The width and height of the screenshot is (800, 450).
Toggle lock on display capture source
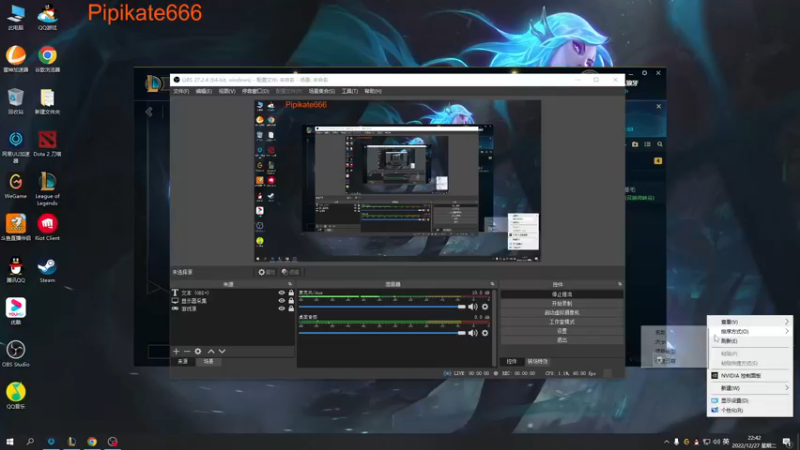pos(291,301)
